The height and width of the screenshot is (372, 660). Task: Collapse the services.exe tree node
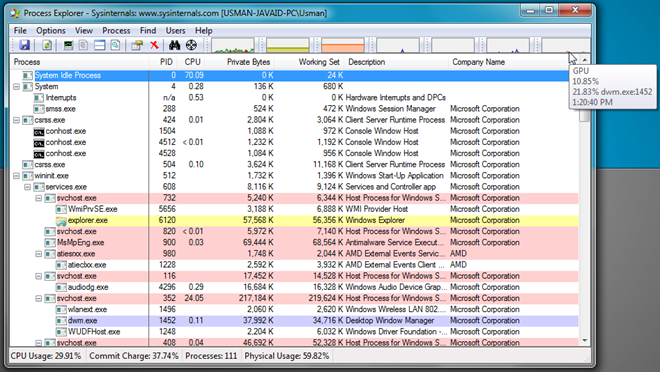[27, 187]
